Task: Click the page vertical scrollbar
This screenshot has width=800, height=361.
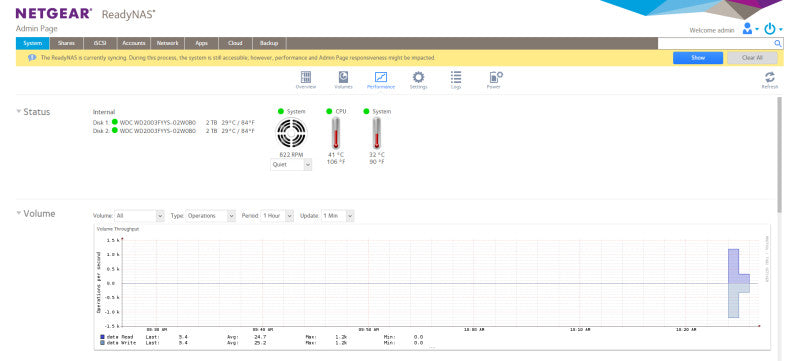Action: coord(779,154)
